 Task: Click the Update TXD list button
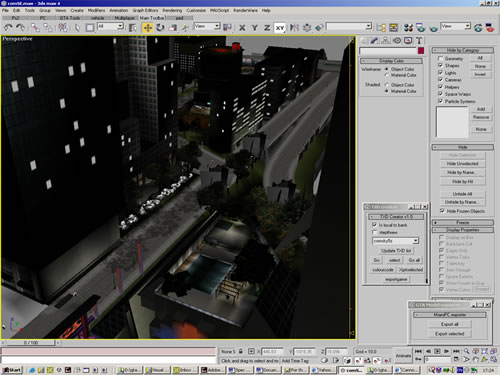click(x=396, y=250)
